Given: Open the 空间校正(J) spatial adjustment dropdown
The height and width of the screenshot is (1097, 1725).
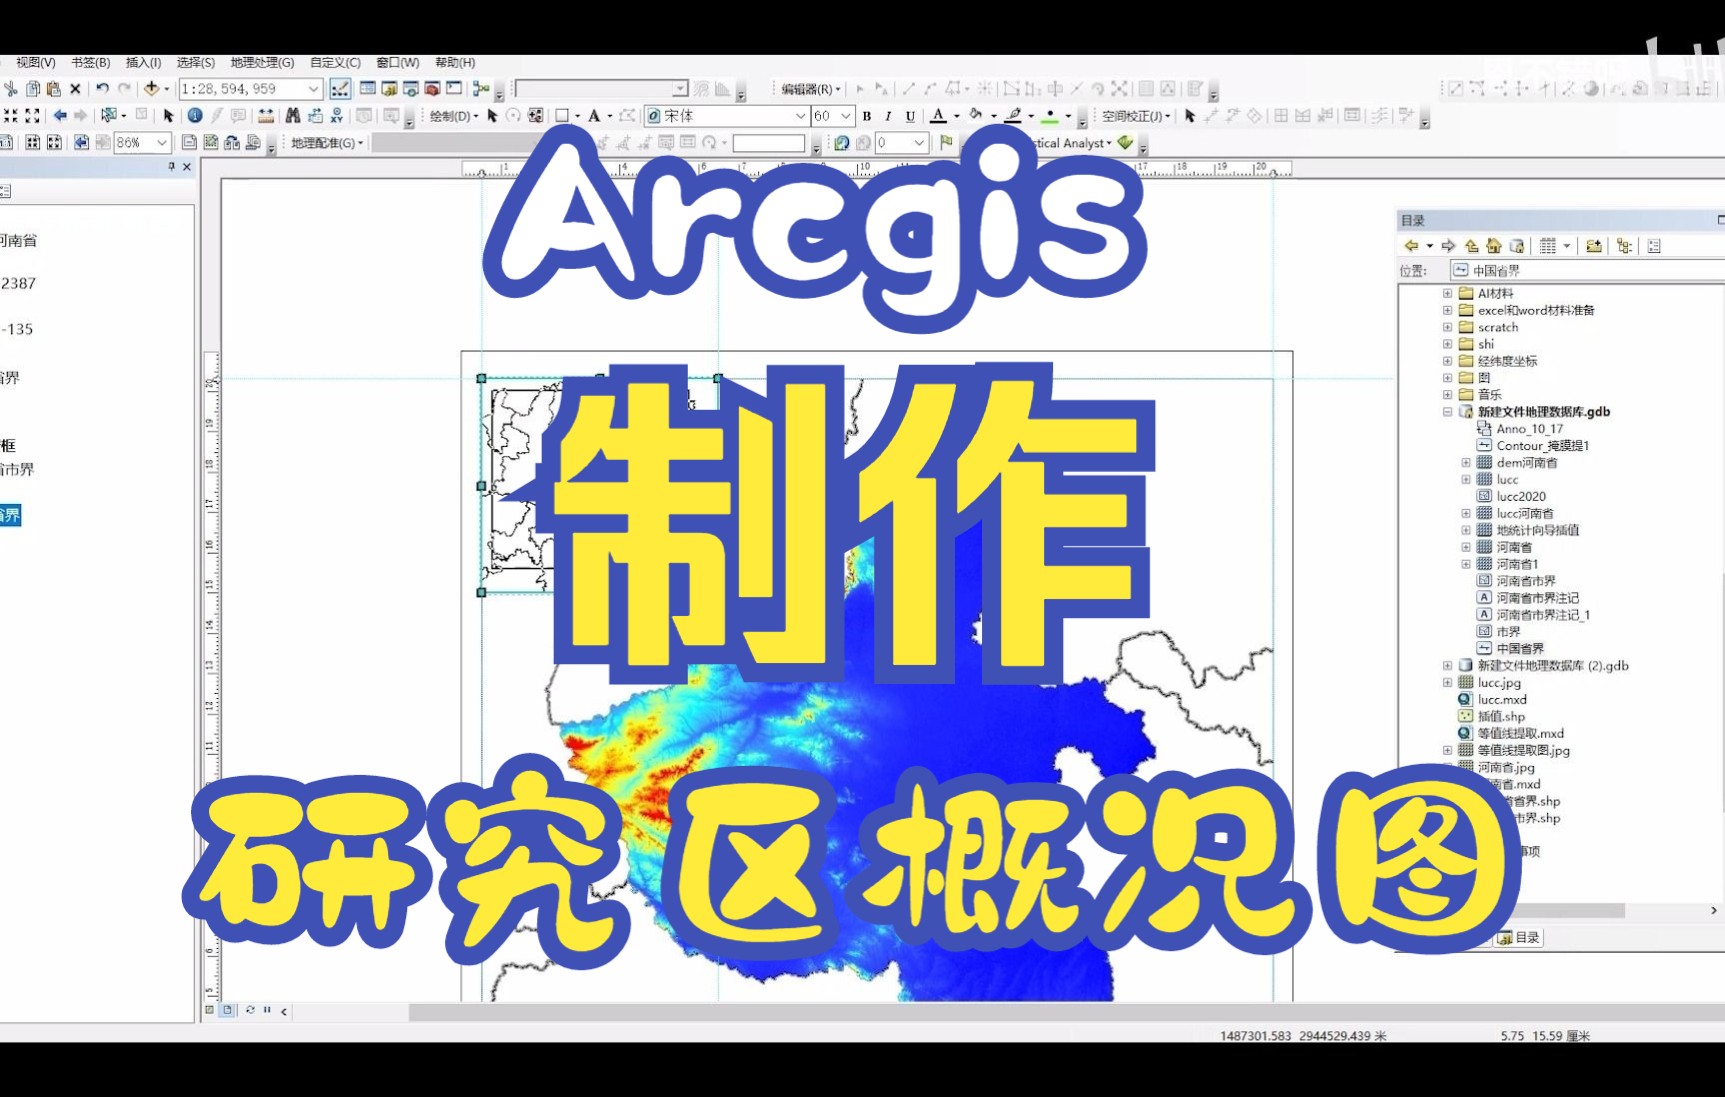Looking at the screenshot, I should (x=1136, y=116).
